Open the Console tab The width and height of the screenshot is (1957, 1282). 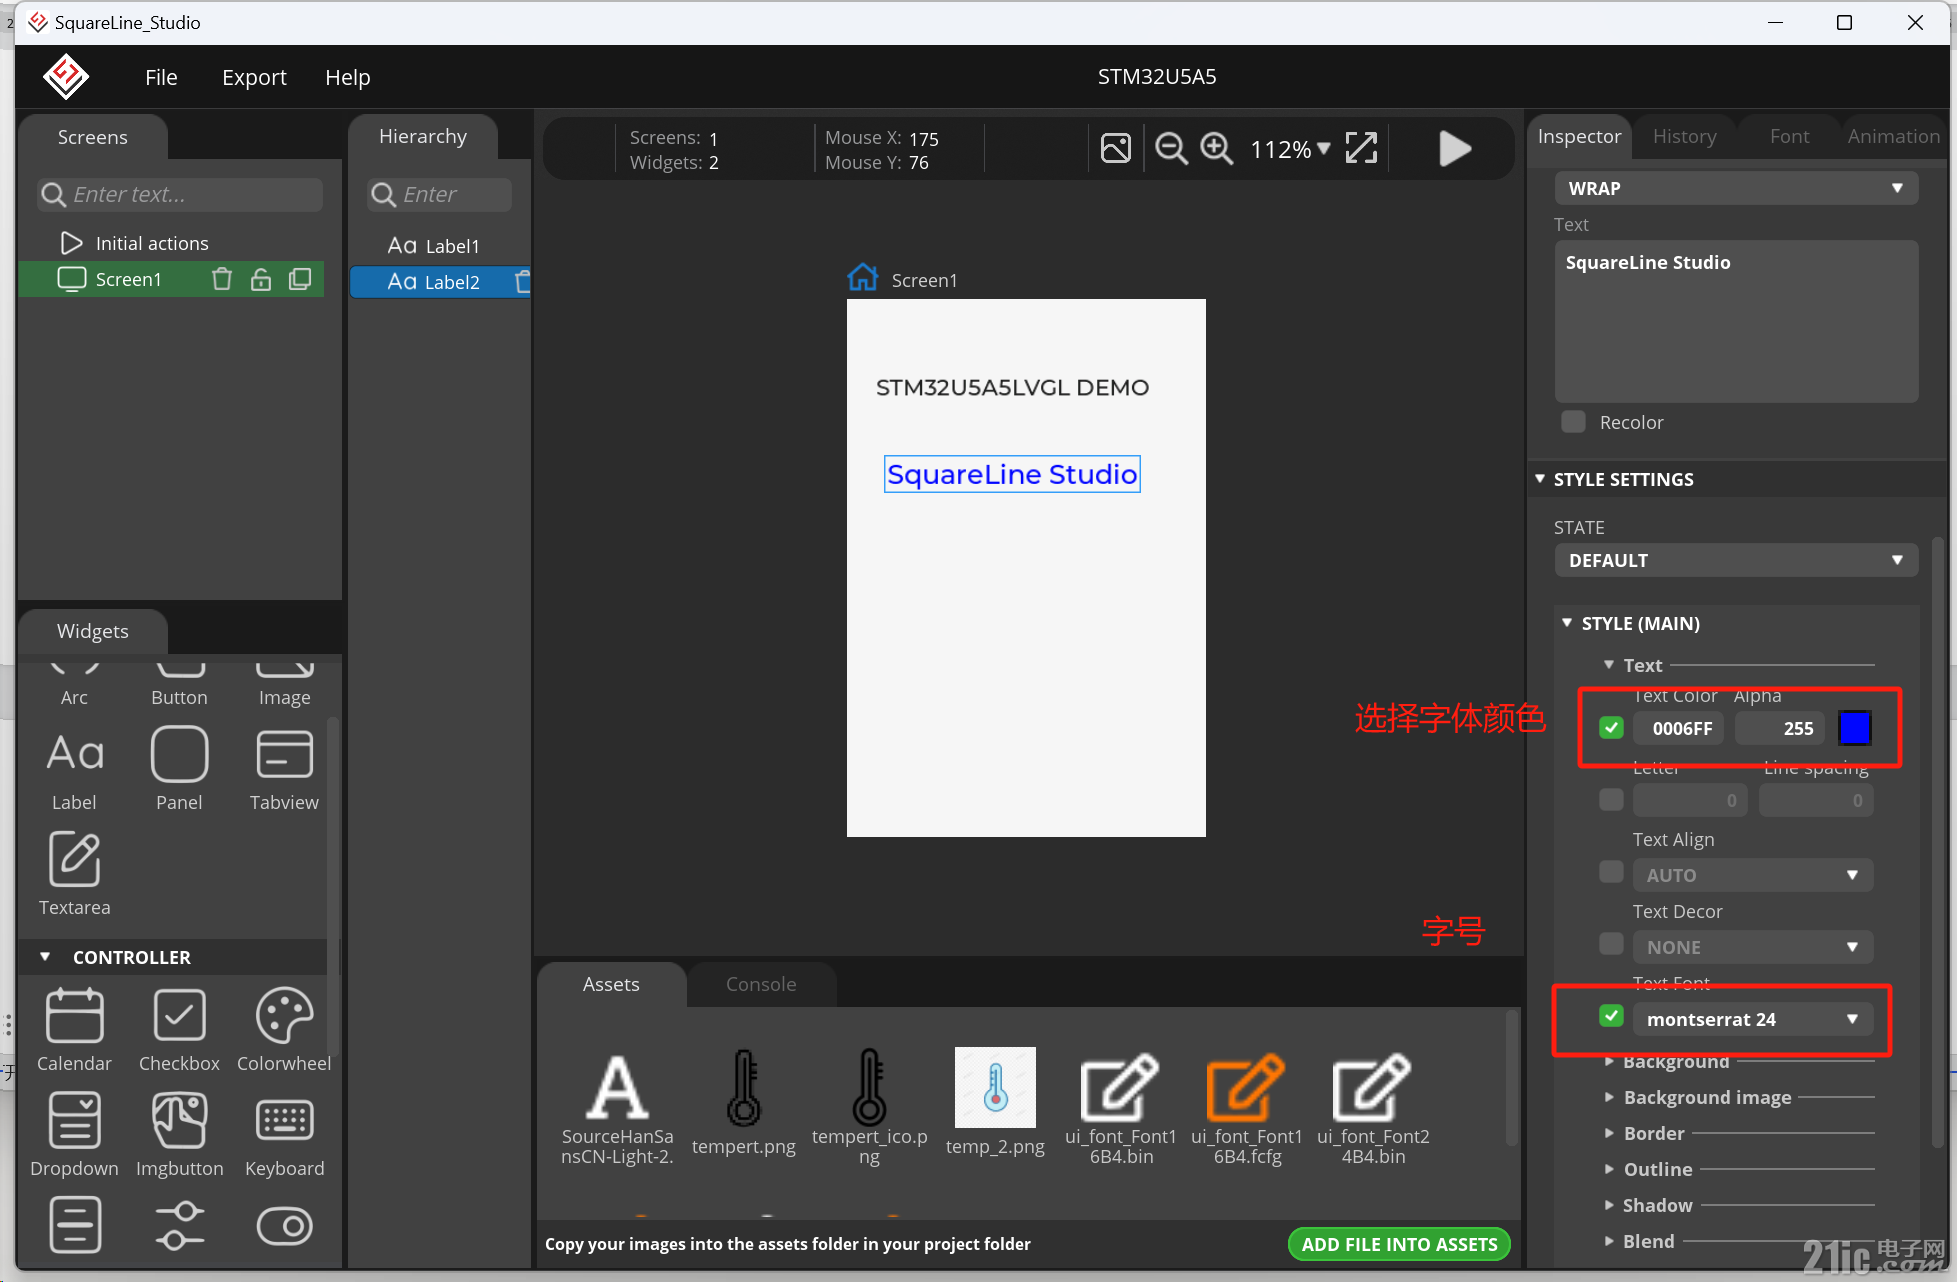pyautogui.click(x=761, y=984)
